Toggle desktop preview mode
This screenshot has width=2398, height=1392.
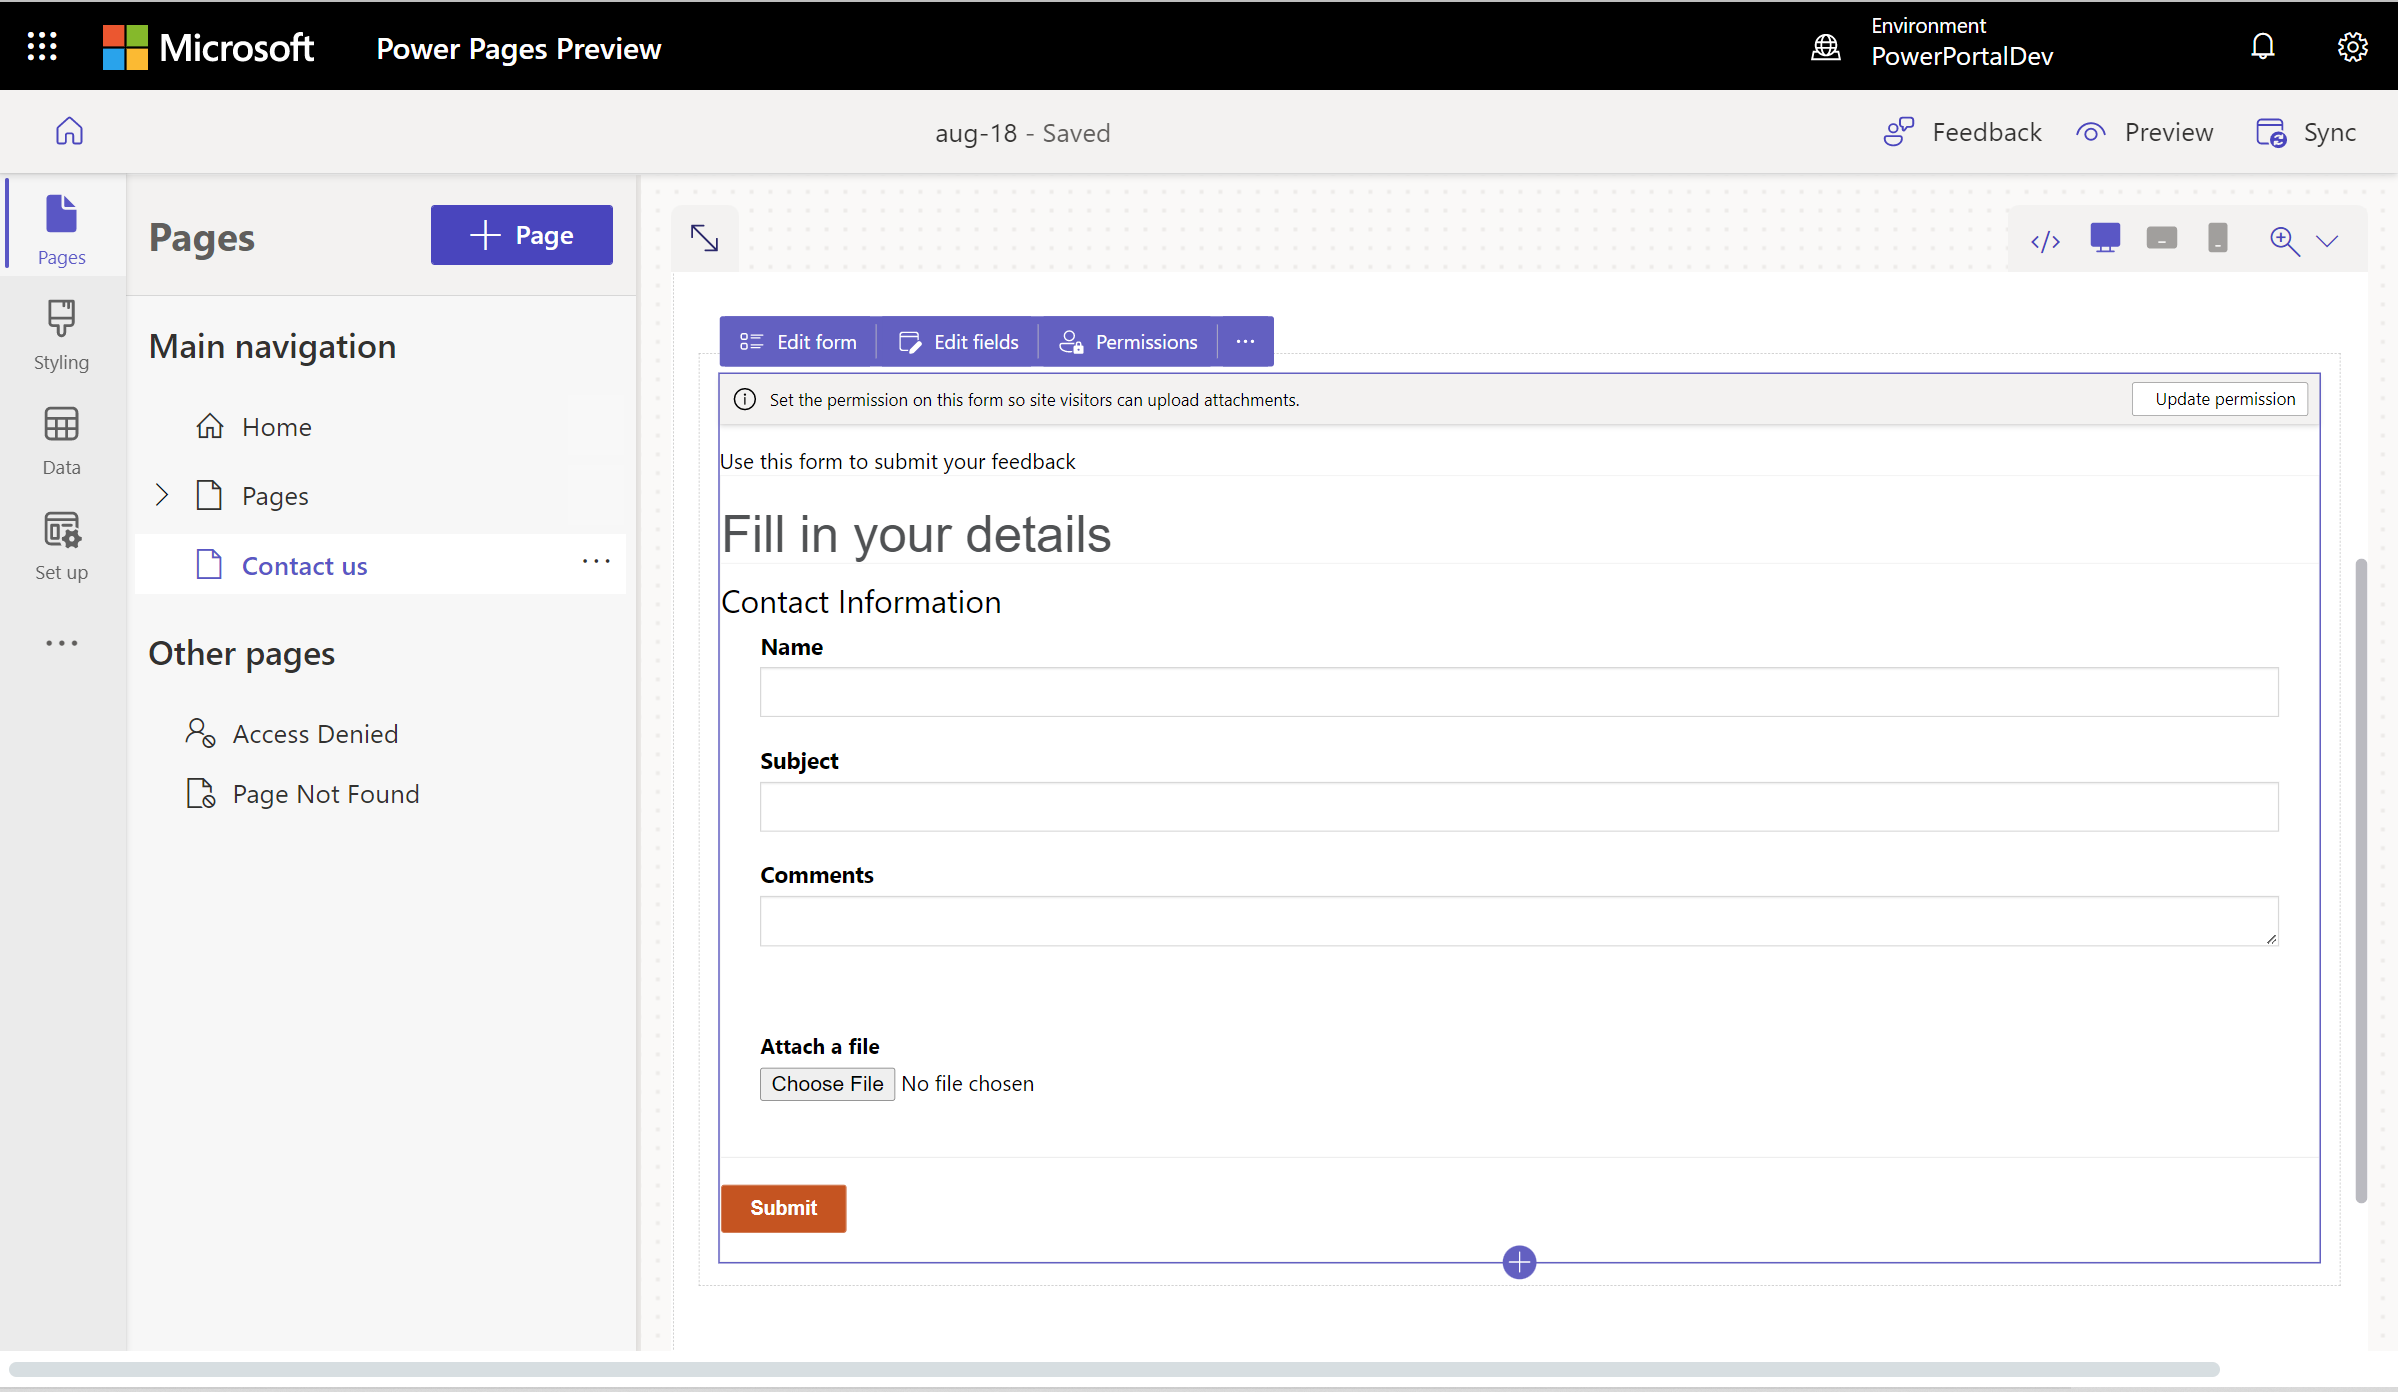[x=2105, y=239]
